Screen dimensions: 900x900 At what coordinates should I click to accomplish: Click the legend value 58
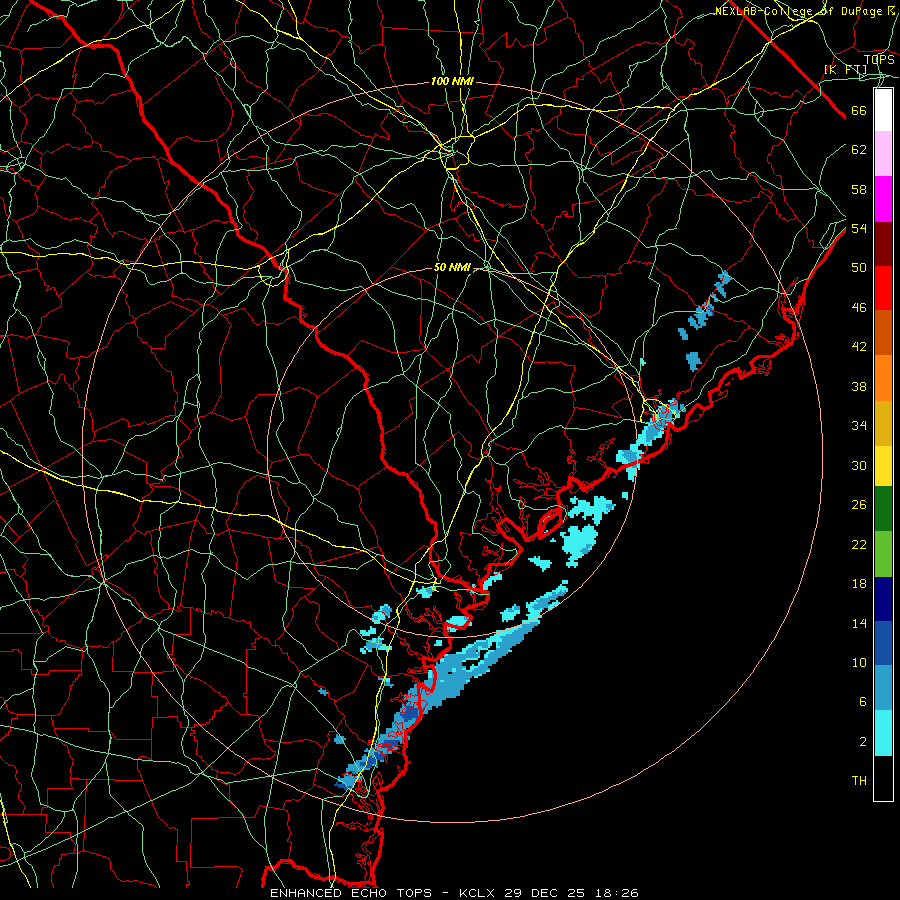859,189
